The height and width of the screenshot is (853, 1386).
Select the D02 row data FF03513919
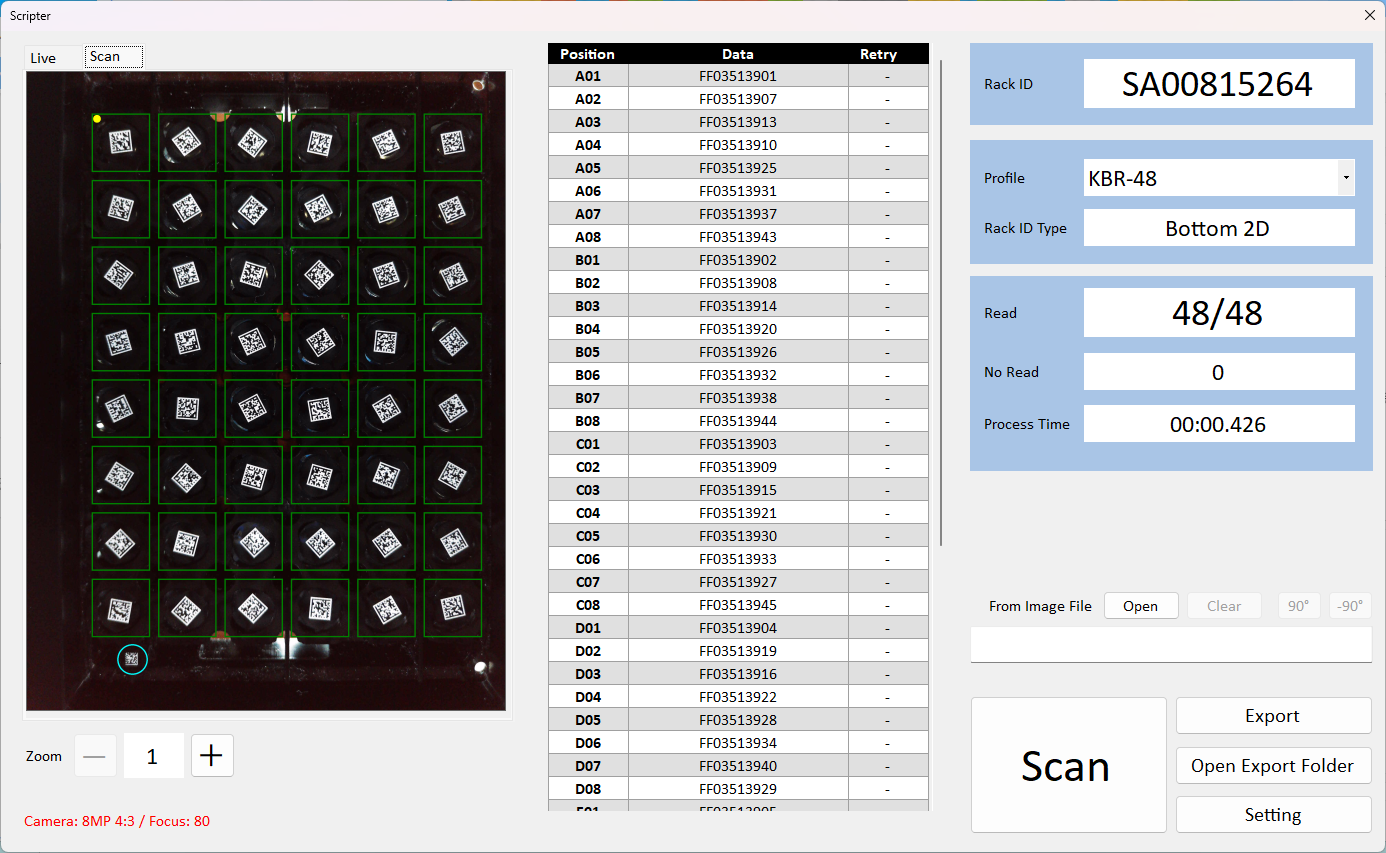pyautogui.click(x=738, y=651)
